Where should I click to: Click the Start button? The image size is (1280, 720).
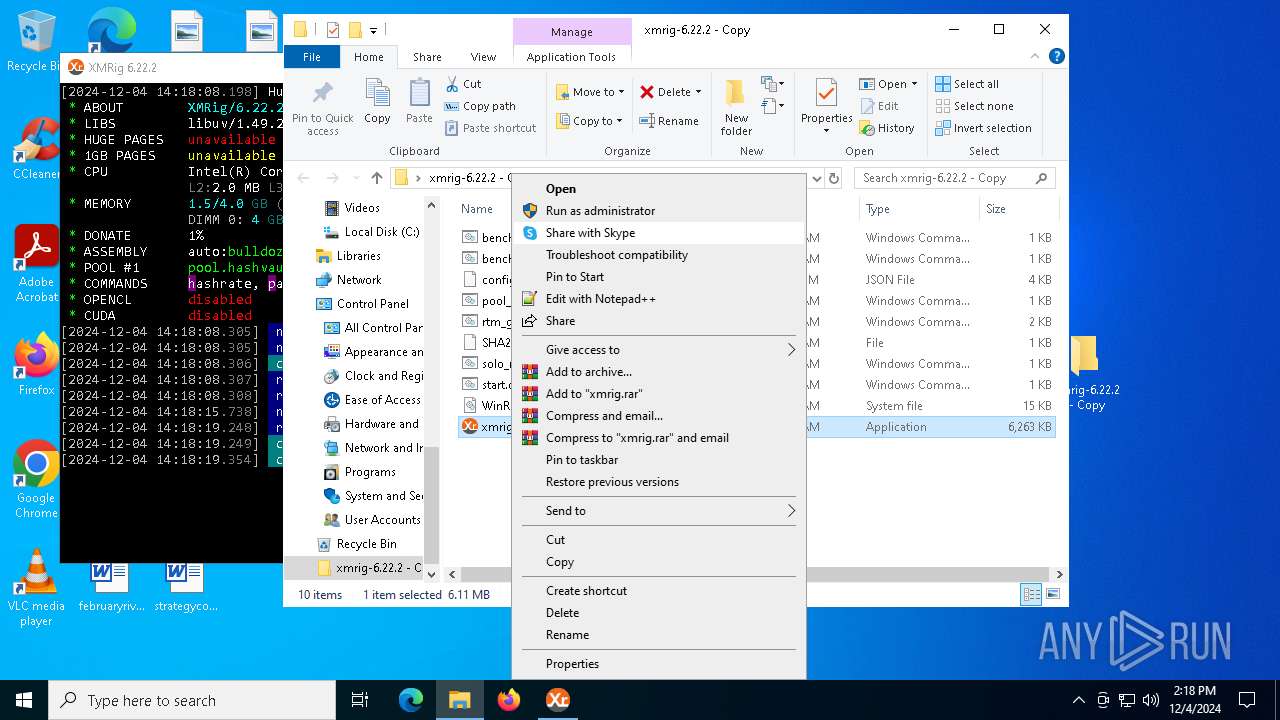coord(24,700)
